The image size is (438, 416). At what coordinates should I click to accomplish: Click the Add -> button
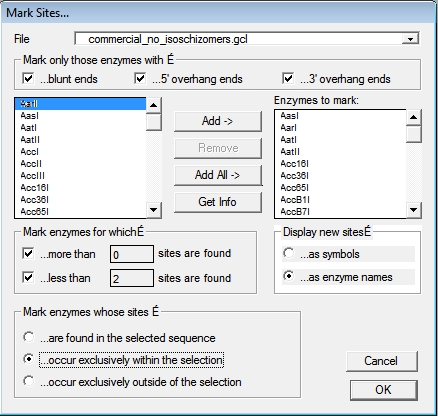(x=218, y=121)
